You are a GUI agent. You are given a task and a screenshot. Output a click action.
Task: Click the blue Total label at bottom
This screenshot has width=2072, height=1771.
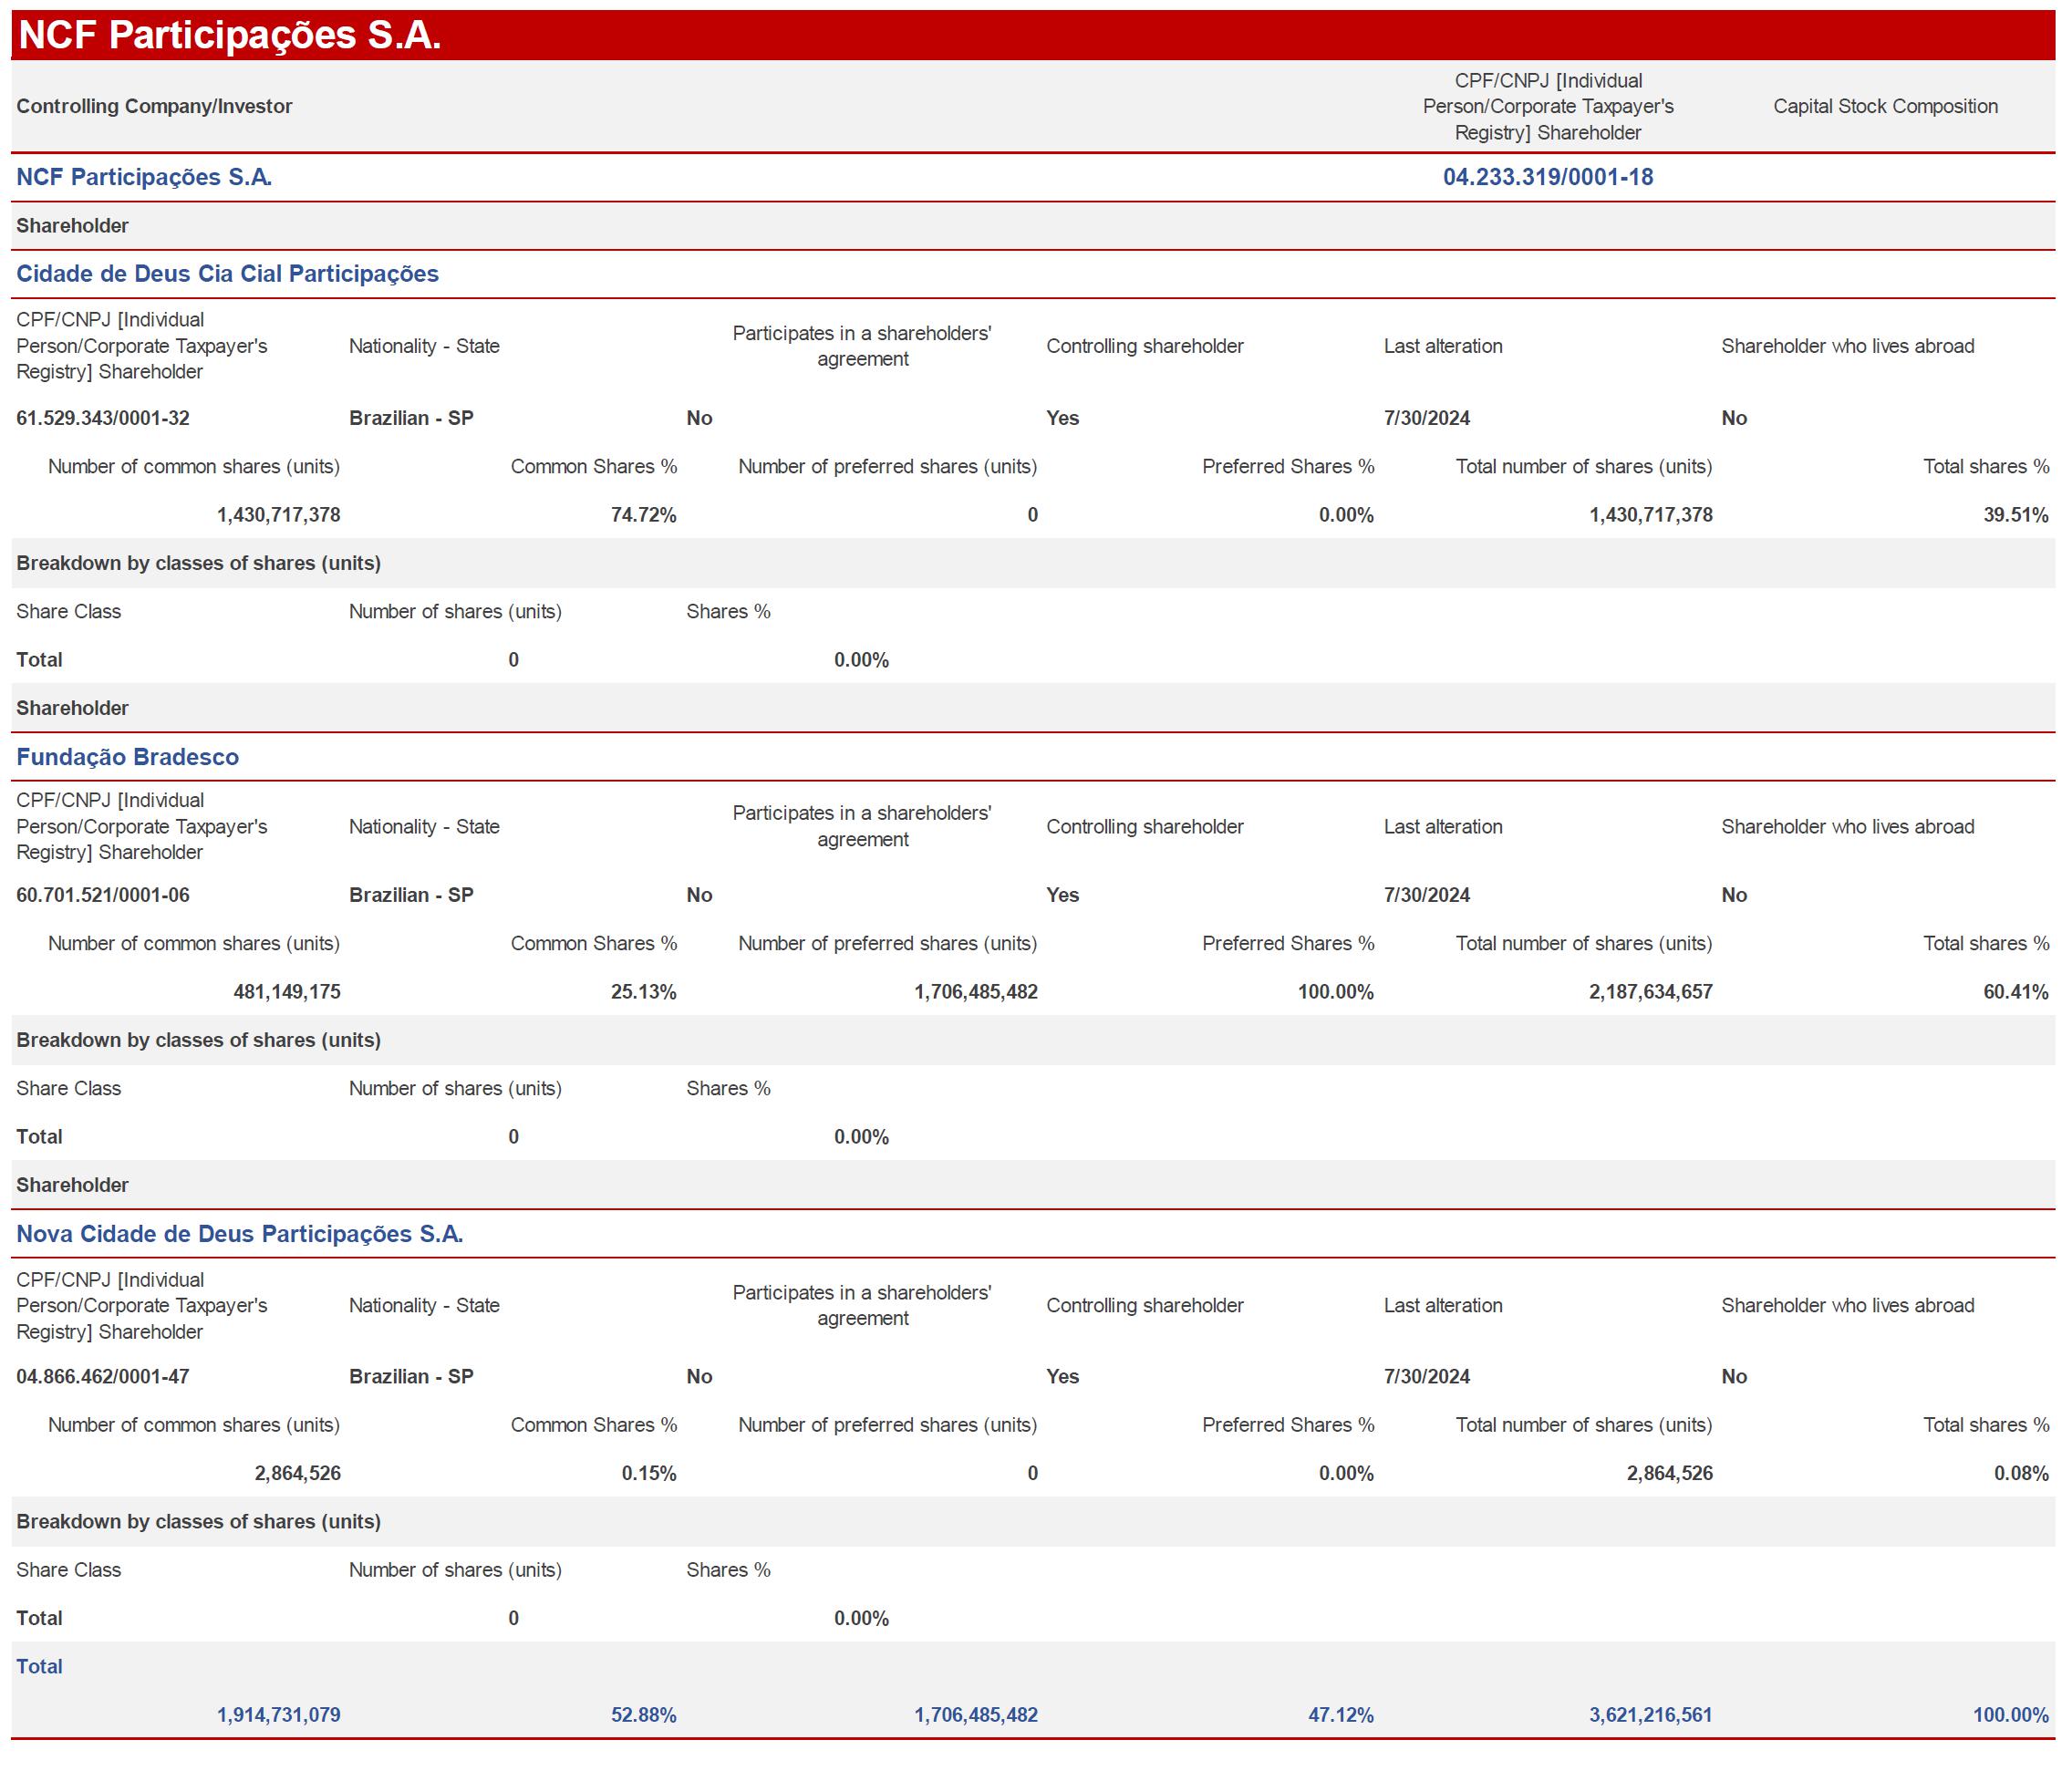[x=39, y=1666]
